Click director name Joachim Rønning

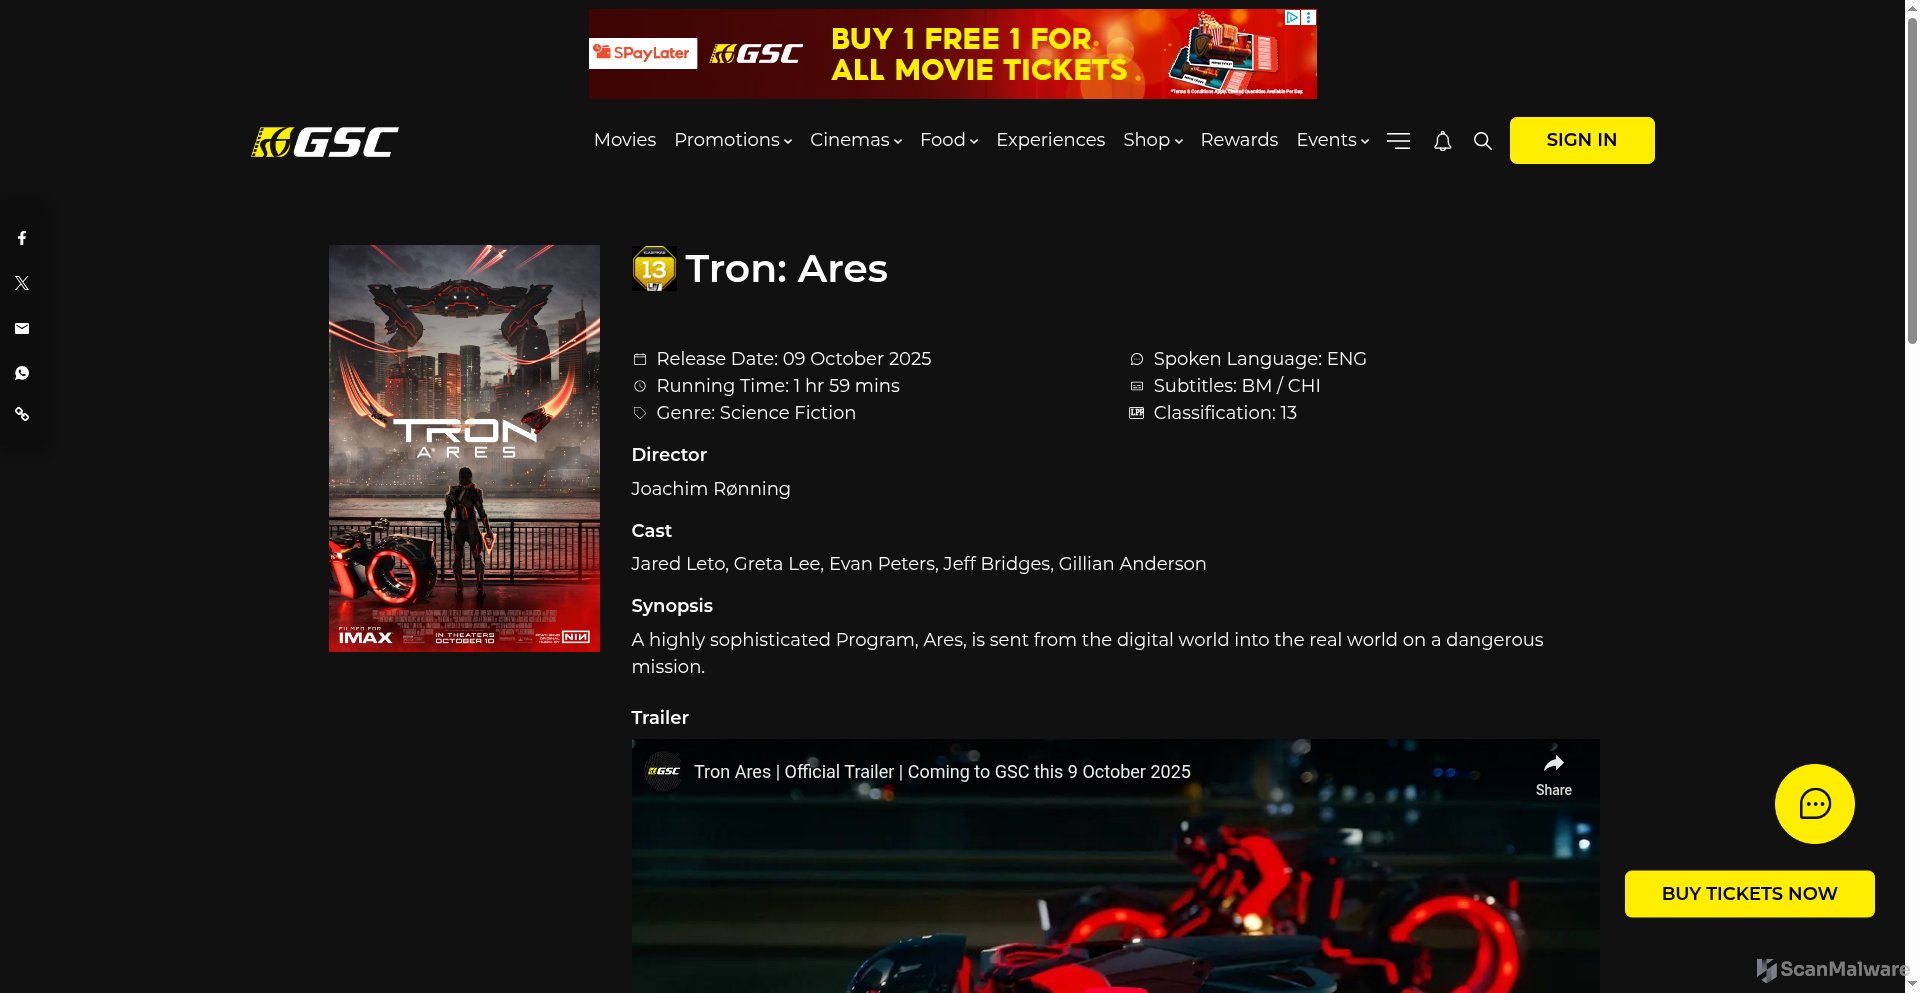(711, 489)
